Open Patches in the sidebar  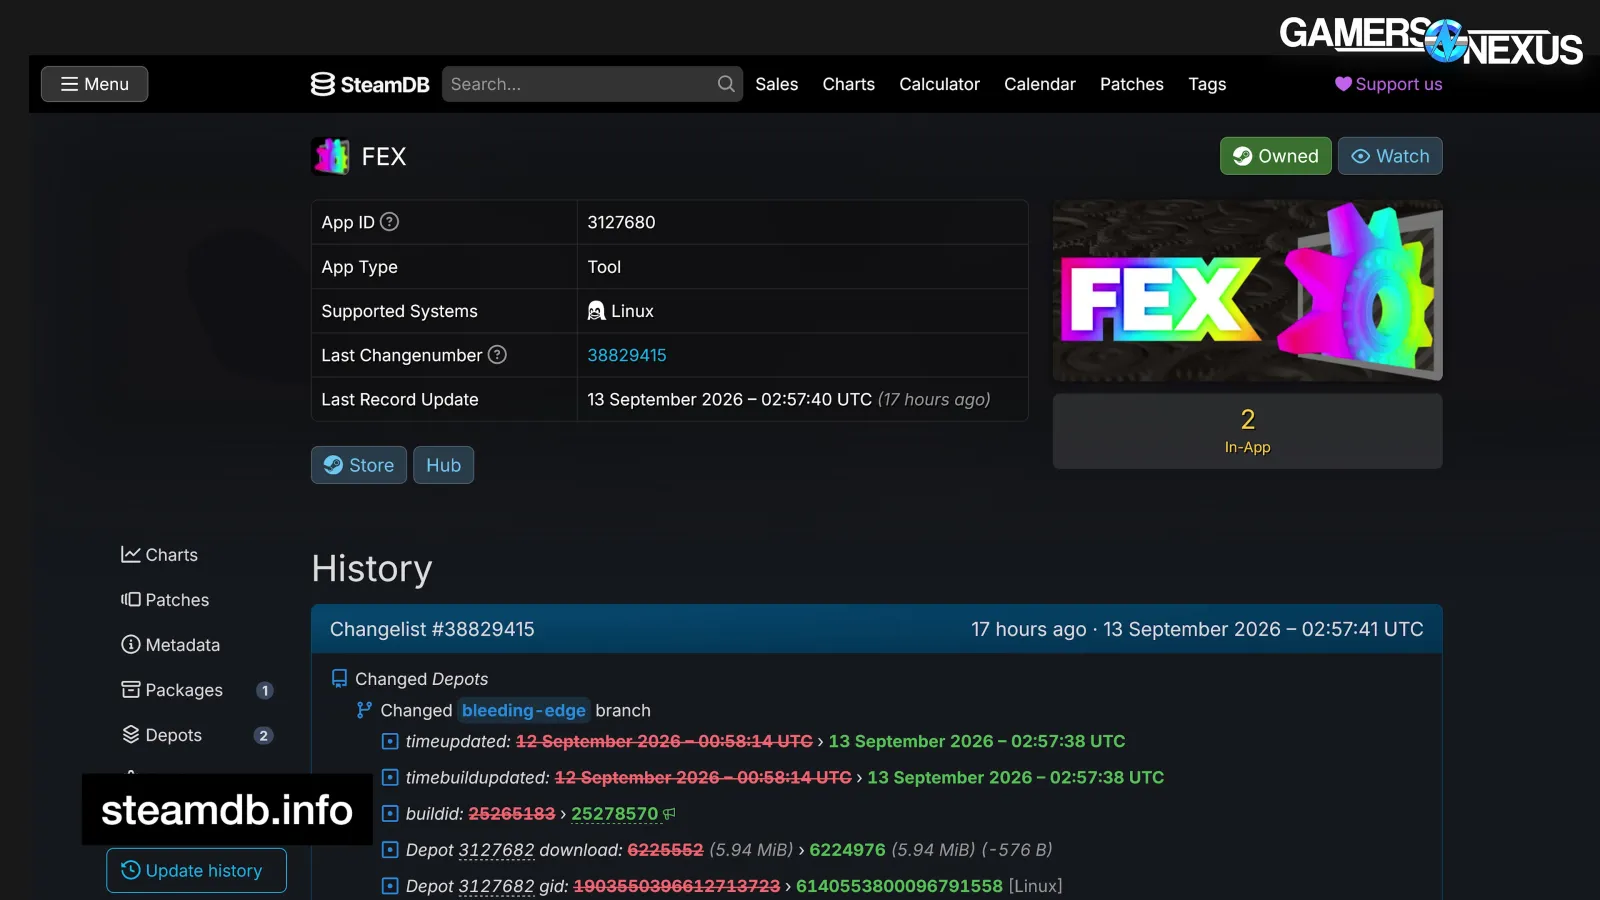pyautogui.click(x=165, y=600)
